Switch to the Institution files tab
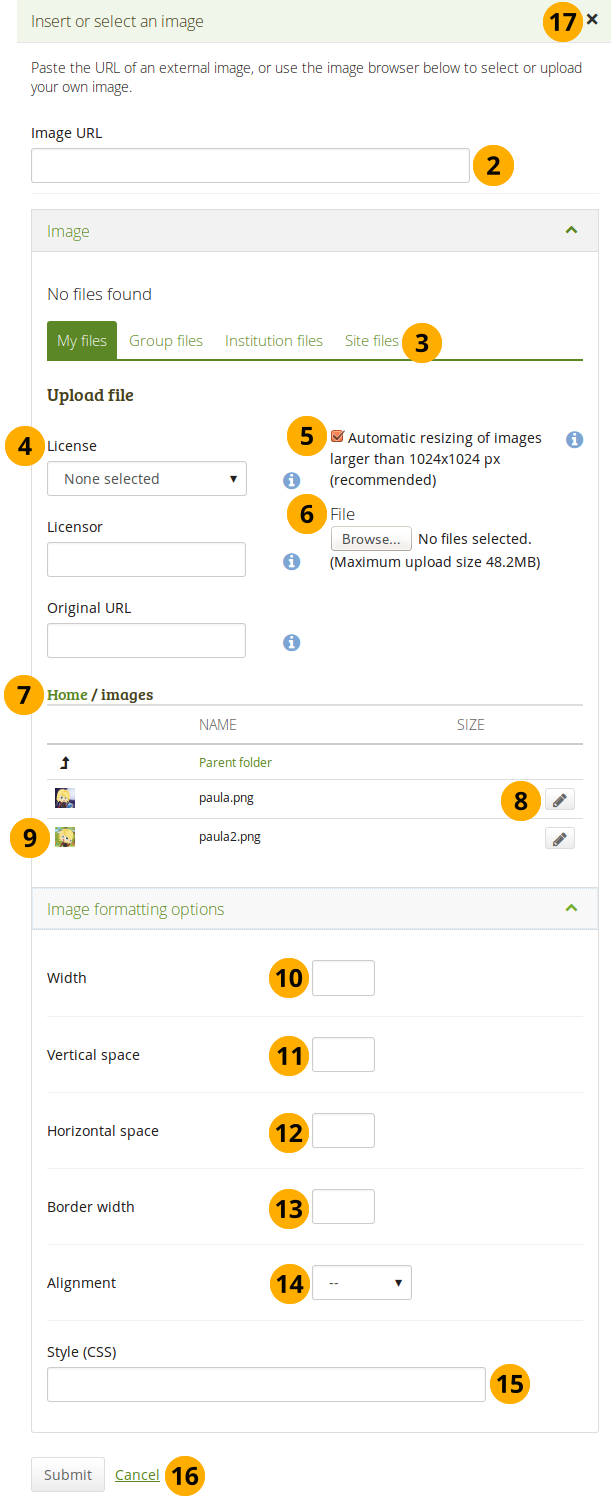 coord(274,341)
